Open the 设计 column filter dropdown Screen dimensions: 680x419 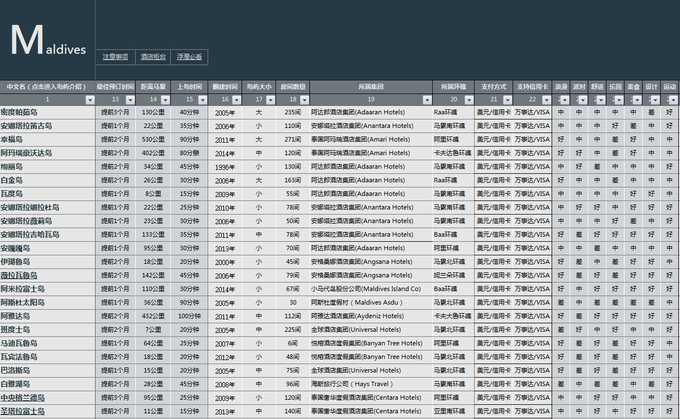point(655,100)
